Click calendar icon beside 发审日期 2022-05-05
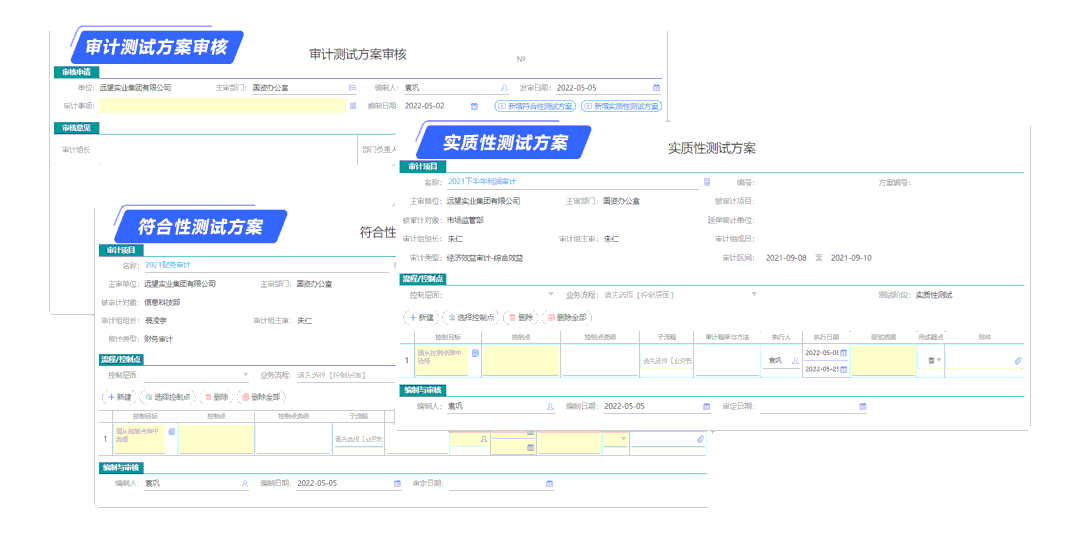 pyautogui.click(x=657, y=88)
